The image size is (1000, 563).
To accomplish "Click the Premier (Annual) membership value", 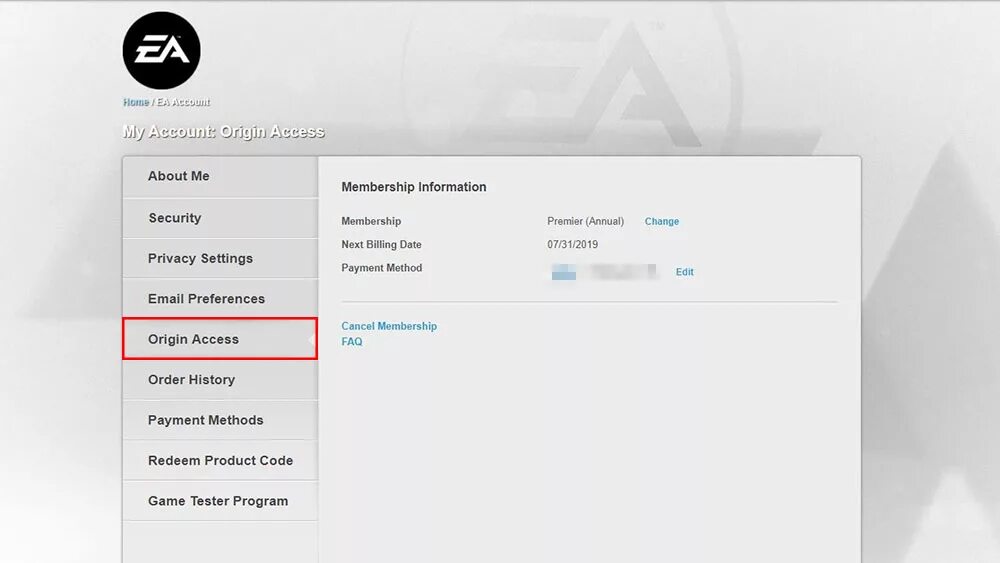I will [585, 221].
